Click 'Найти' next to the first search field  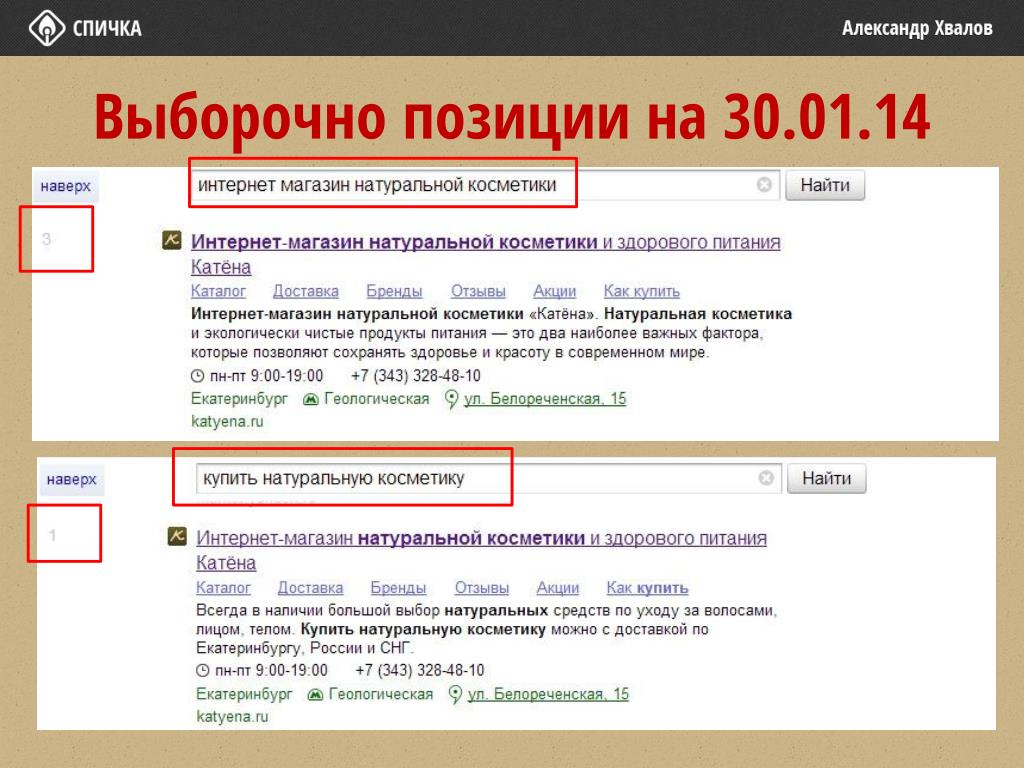click(825, 185)
